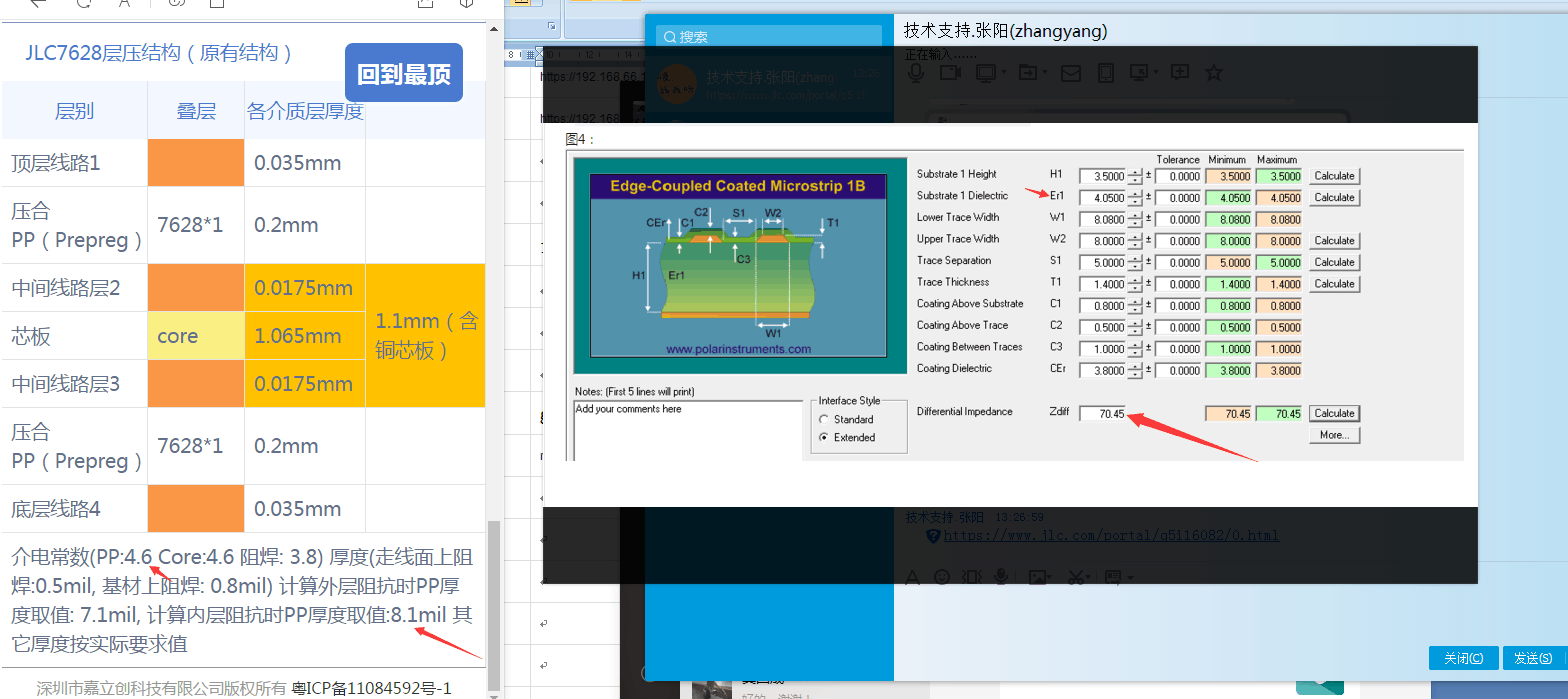This screenshot has width=1568, height=699.
Task: Click the phone/mobile device icon in chat
Action: point(1105,73)
